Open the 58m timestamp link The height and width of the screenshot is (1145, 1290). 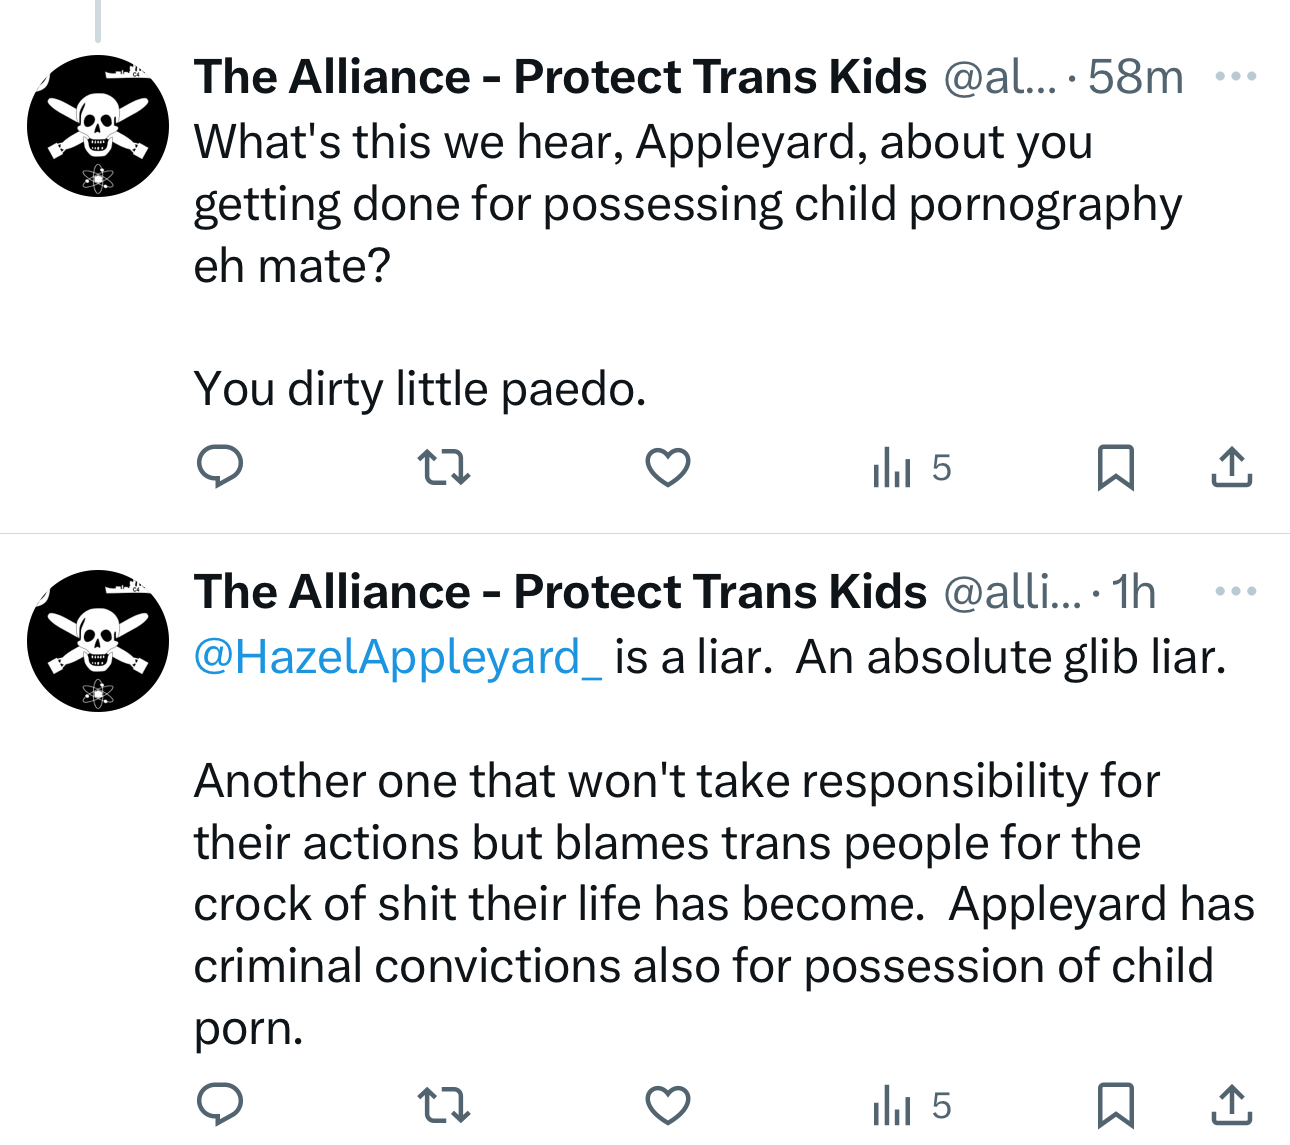pyautogui.click(x=1135, y=77)
